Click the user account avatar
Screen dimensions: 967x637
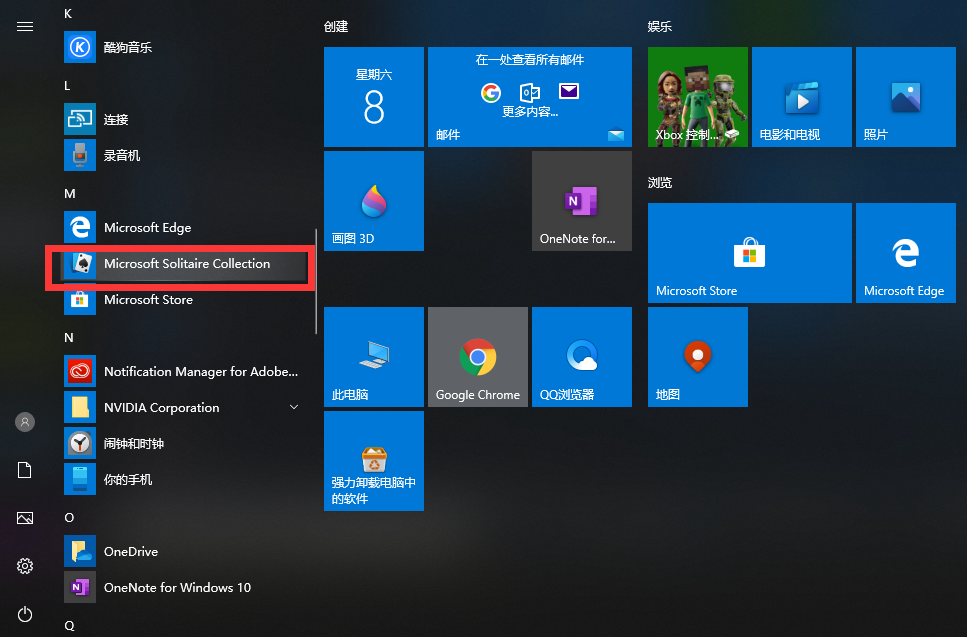[x=24, y=421]
